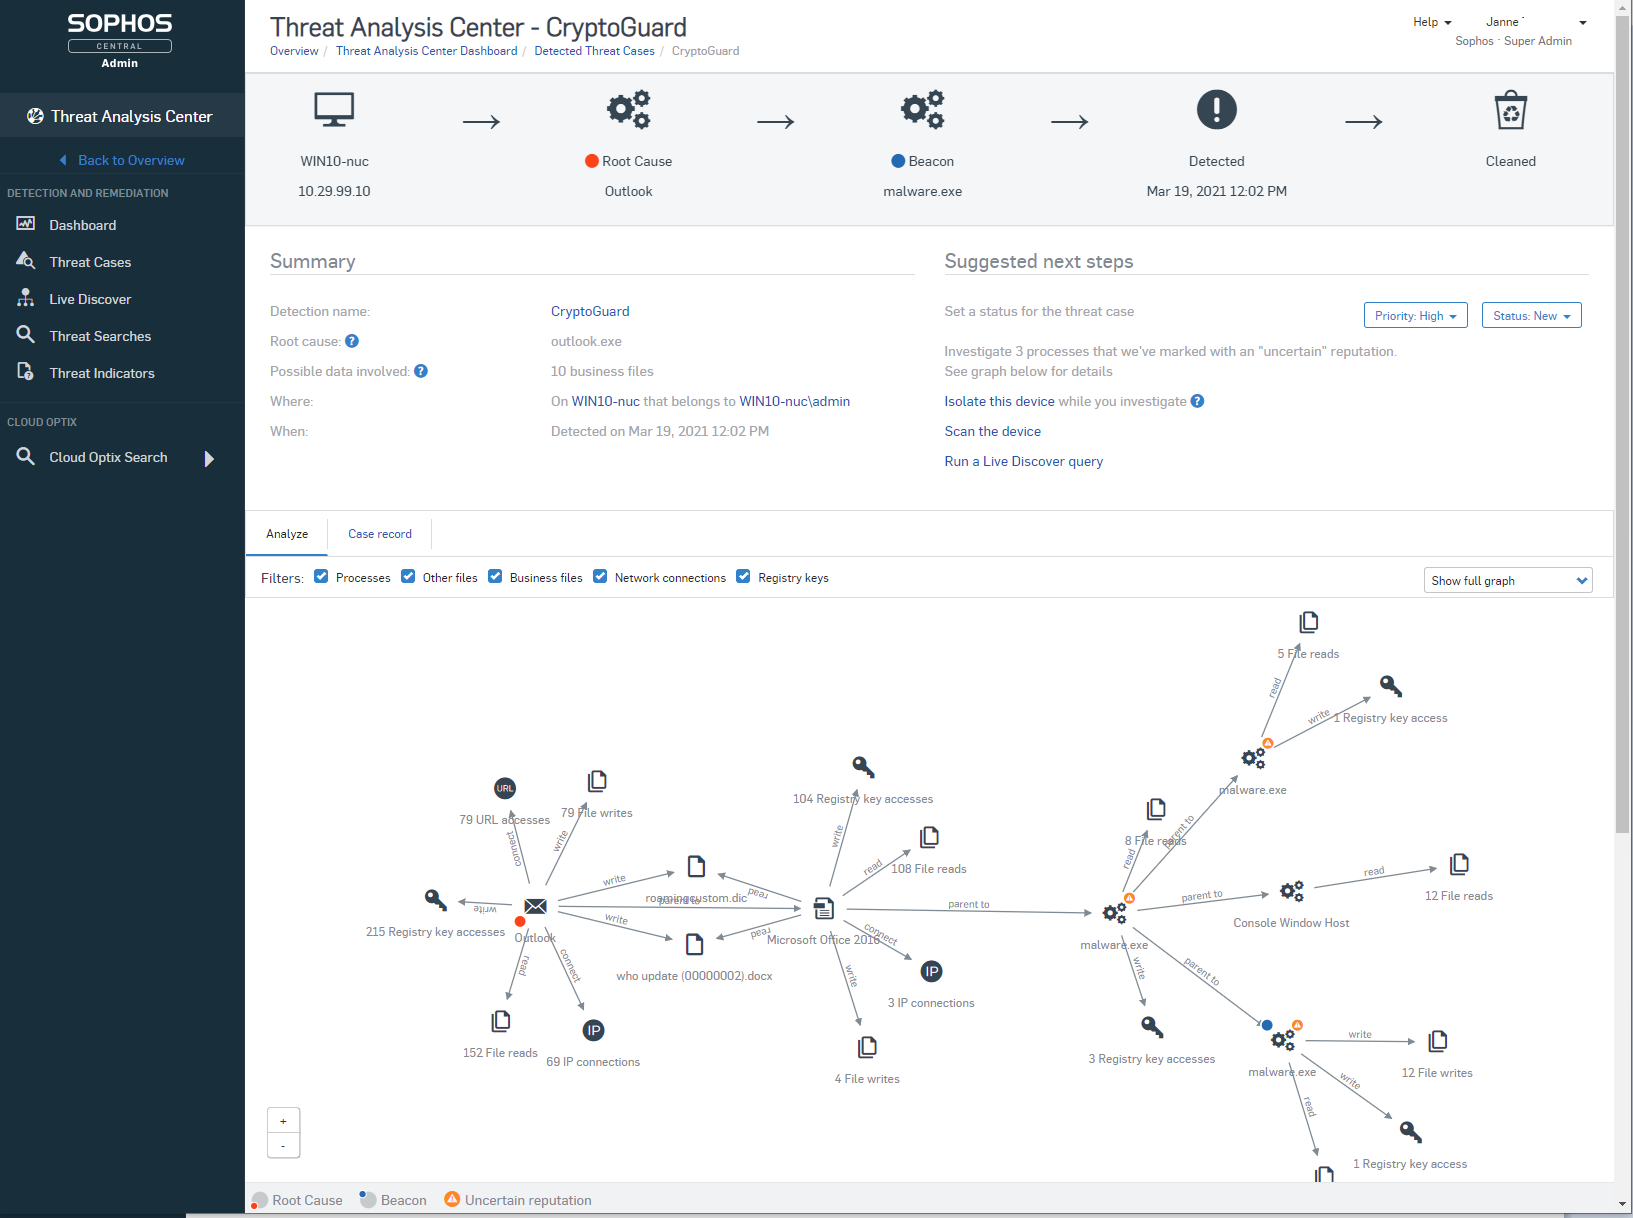The height and width of the screenshot is (1218, 1633).
Task: Select the 79 File writes node icon
Action: [x=597, y=781]
